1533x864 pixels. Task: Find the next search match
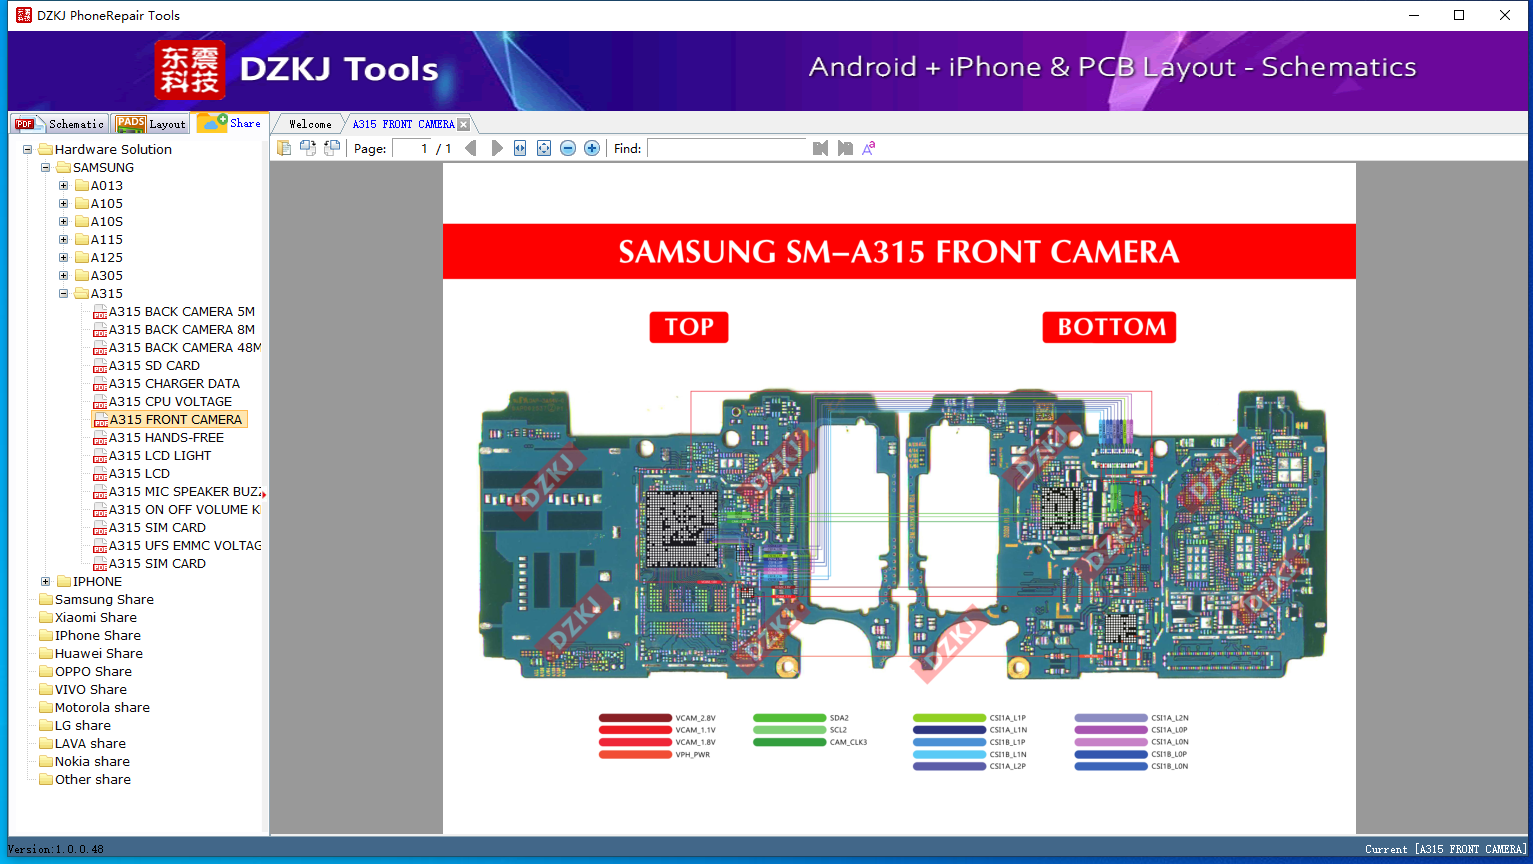(845, 148)
